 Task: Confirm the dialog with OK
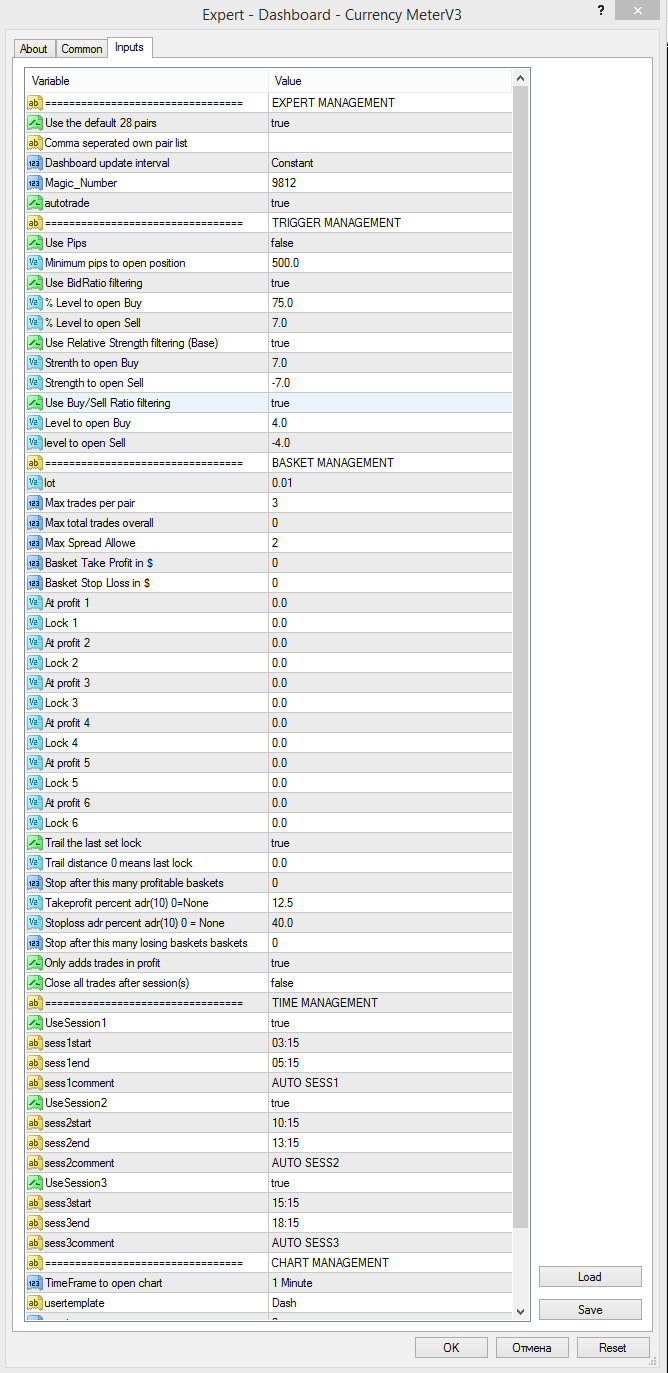(451, 1348)
